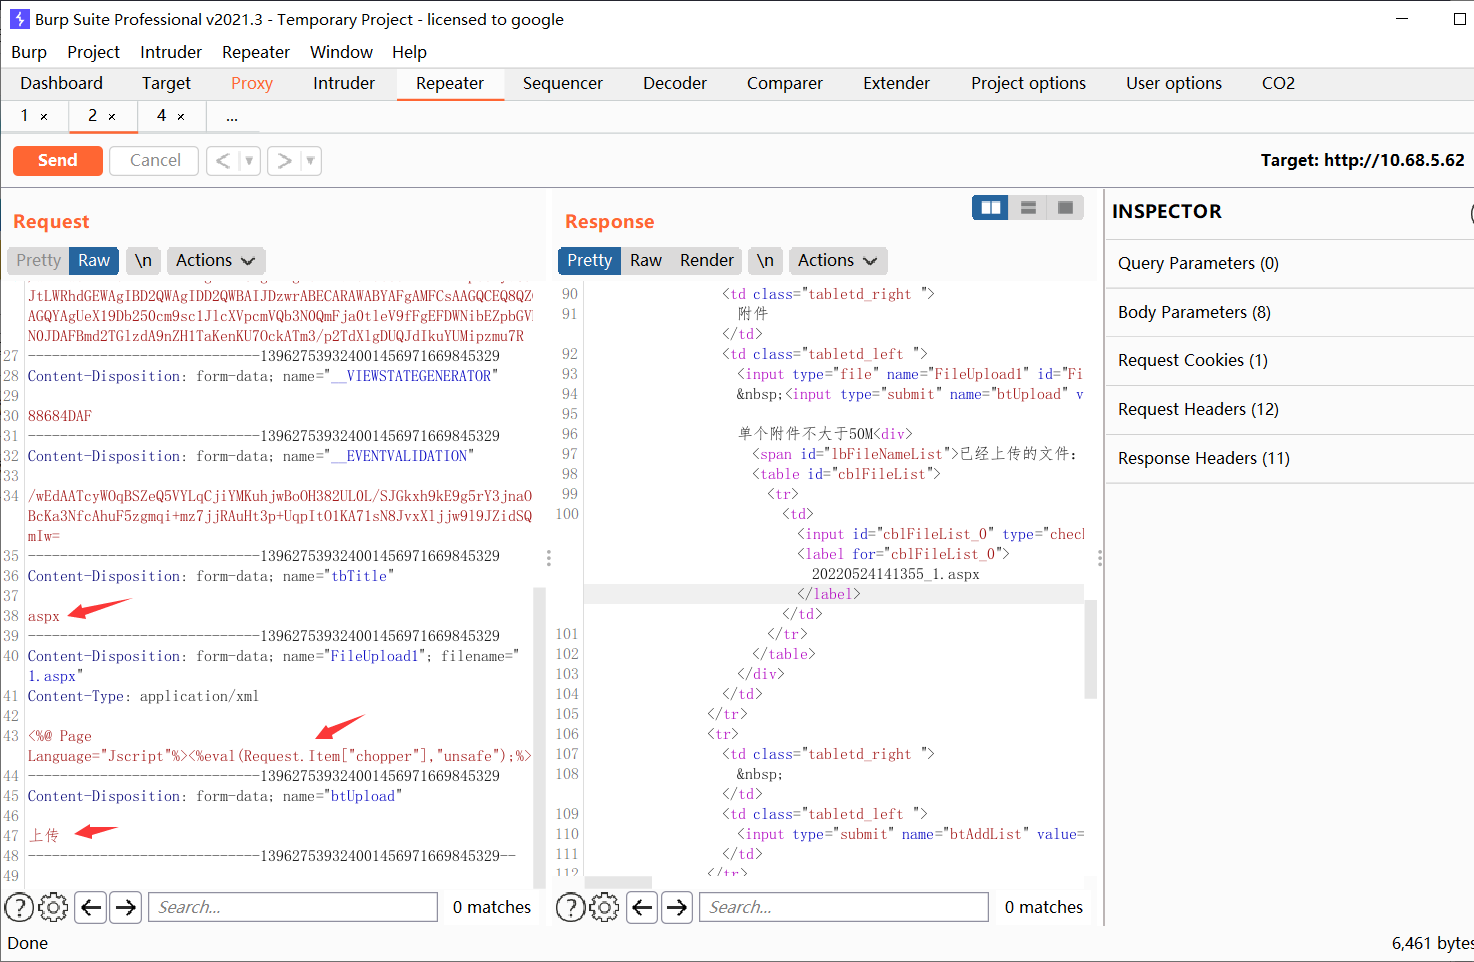Image resolution: width=1474 pixels, height=962 pixels.
Task: Send the request with Send button
Action: 58,160
